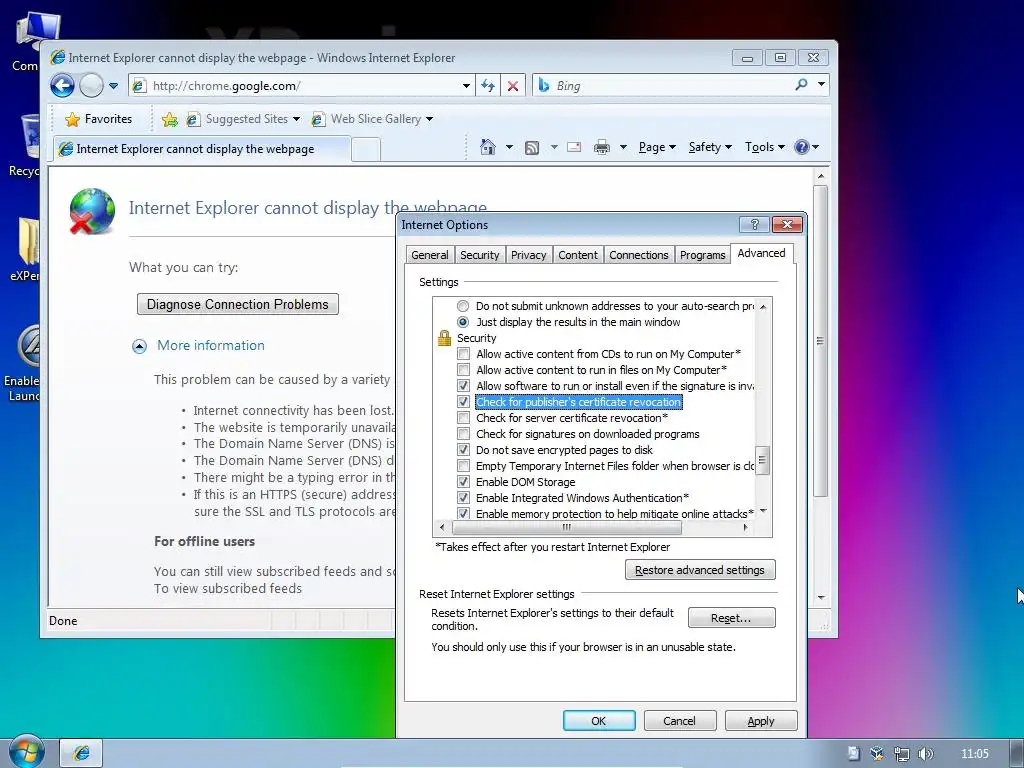Check 'Check for signatures on downloaded programs'

click(x=463, y=434)
